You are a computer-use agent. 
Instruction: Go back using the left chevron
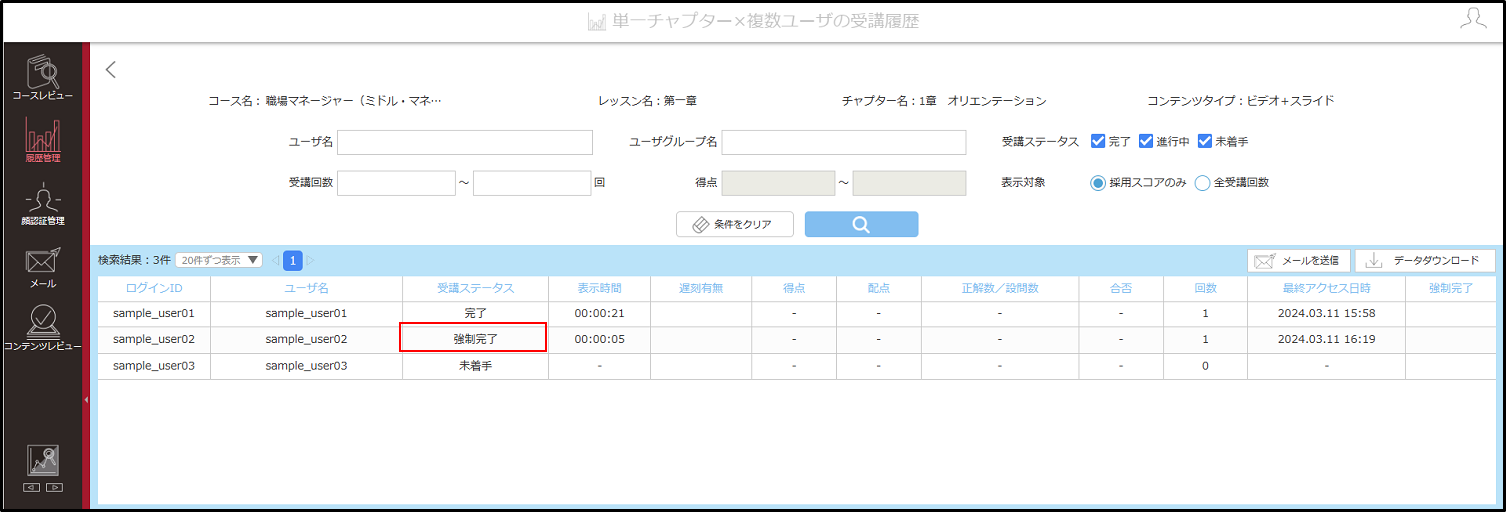click(111, 70)
